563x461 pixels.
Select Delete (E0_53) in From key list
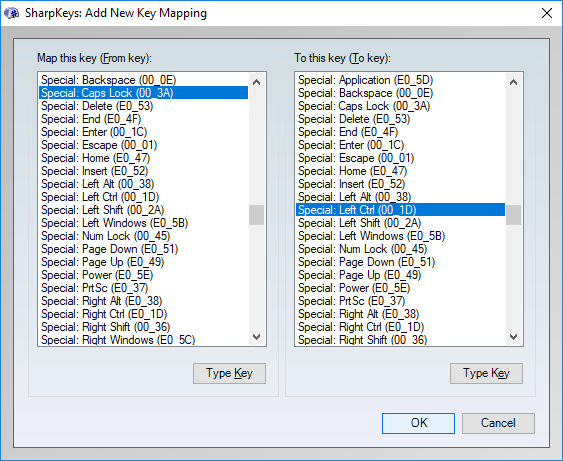click(143, 106)
